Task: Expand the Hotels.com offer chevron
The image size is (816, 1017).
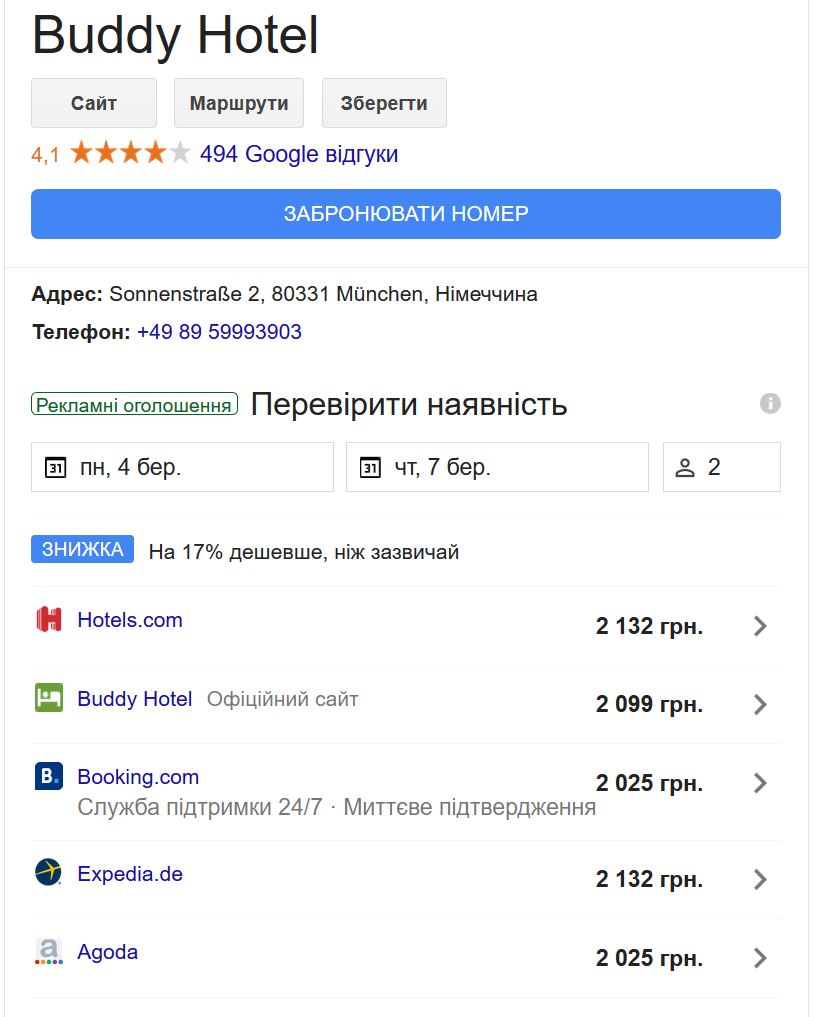Action: point(760,627)
